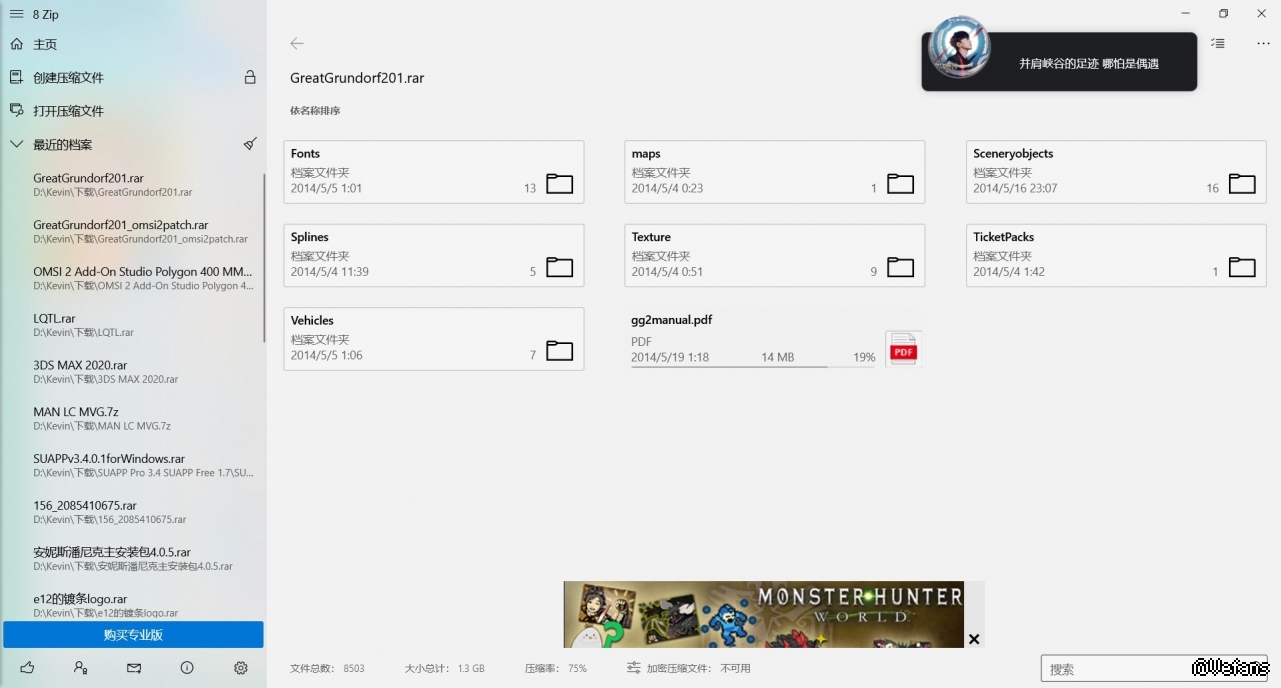Click the 加密压缩文件 settings slider icon
The width and height of the screenshot is (1281, 688).
tap(633, 668)
